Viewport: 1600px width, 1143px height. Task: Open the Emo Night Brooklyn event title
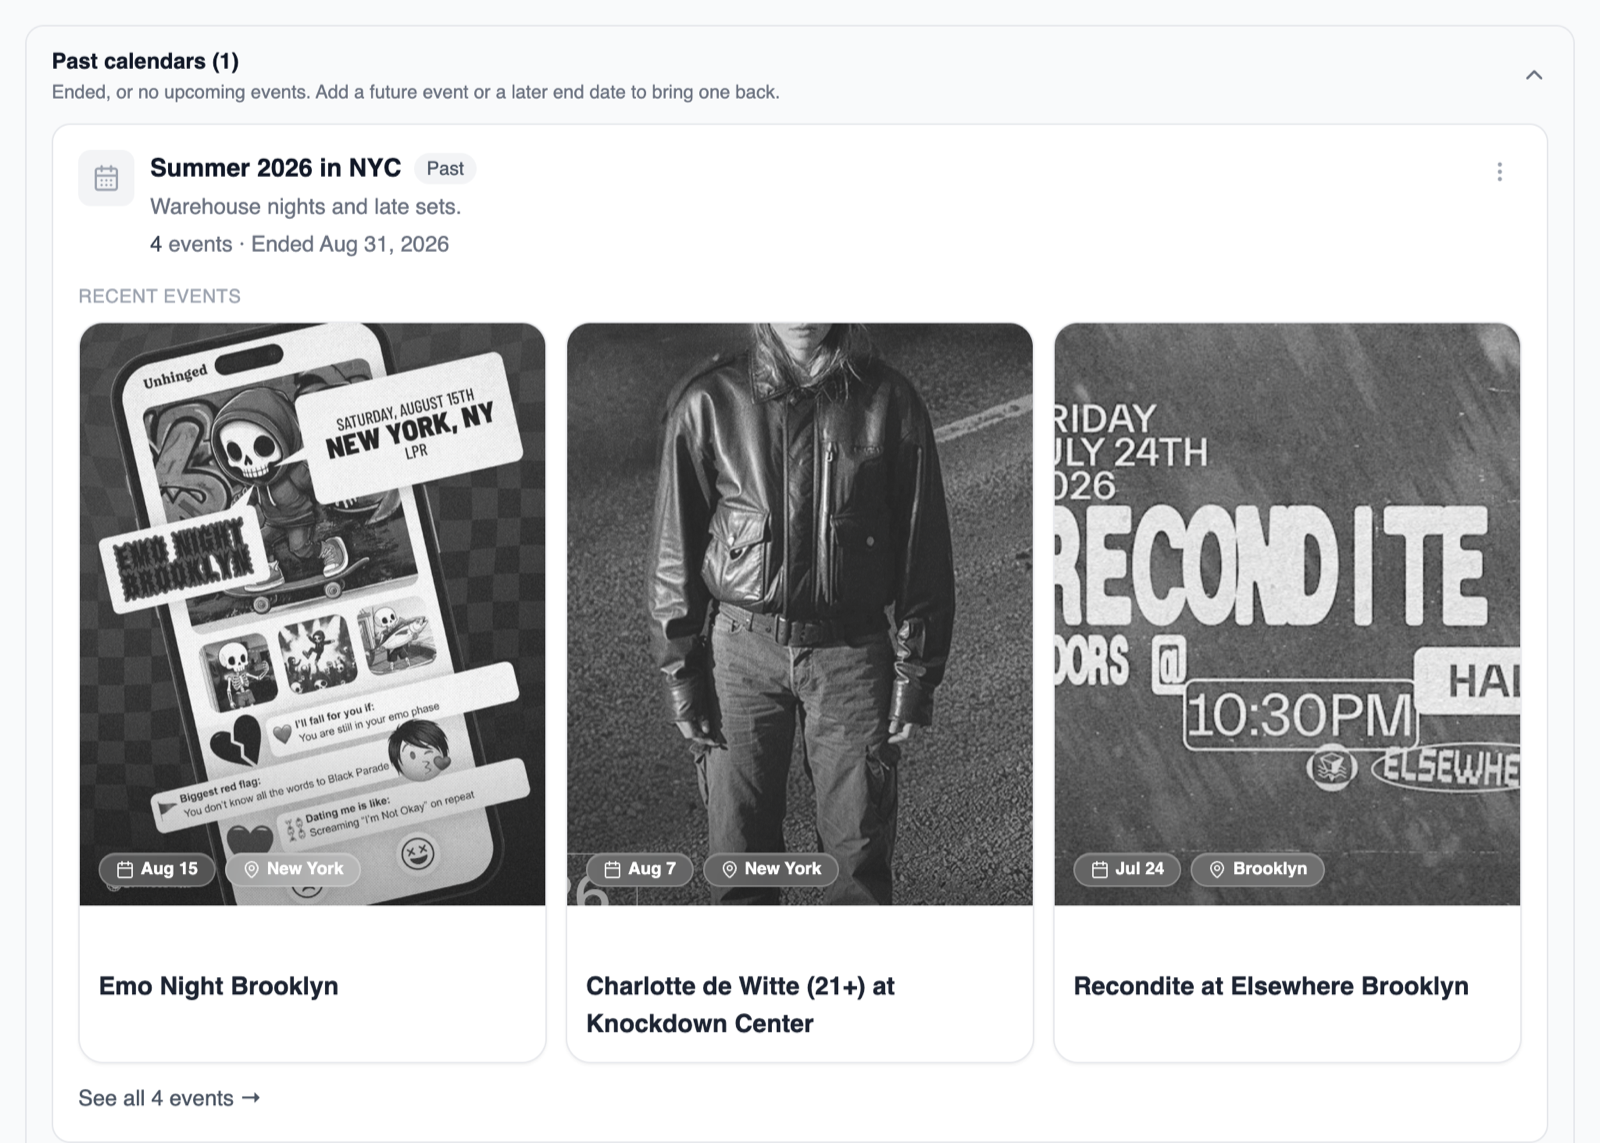(219, 986)
